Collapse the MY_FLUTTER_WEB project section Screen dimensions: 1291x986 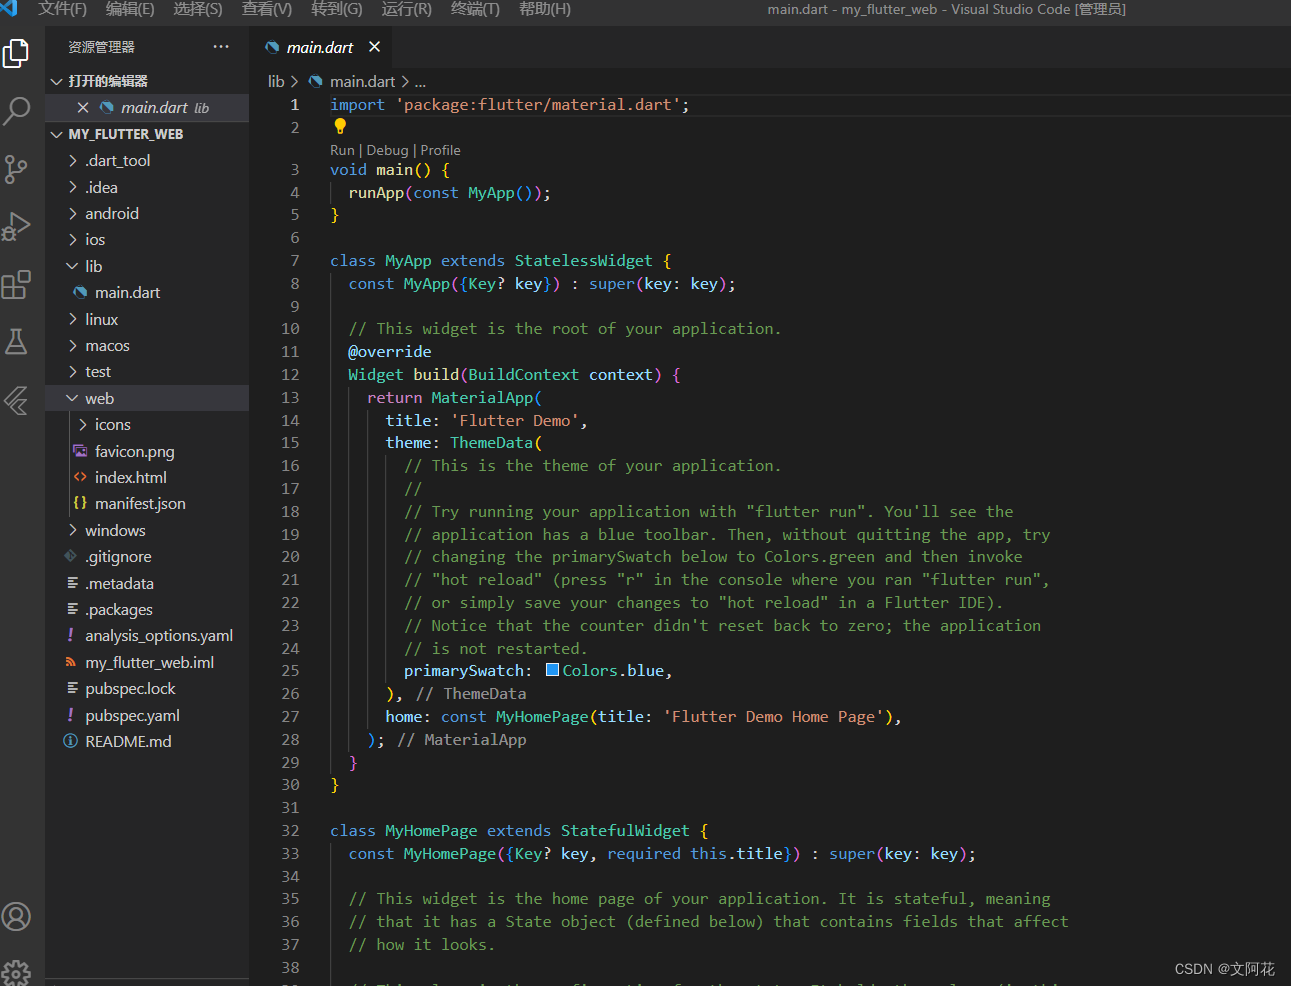(57, 134)
